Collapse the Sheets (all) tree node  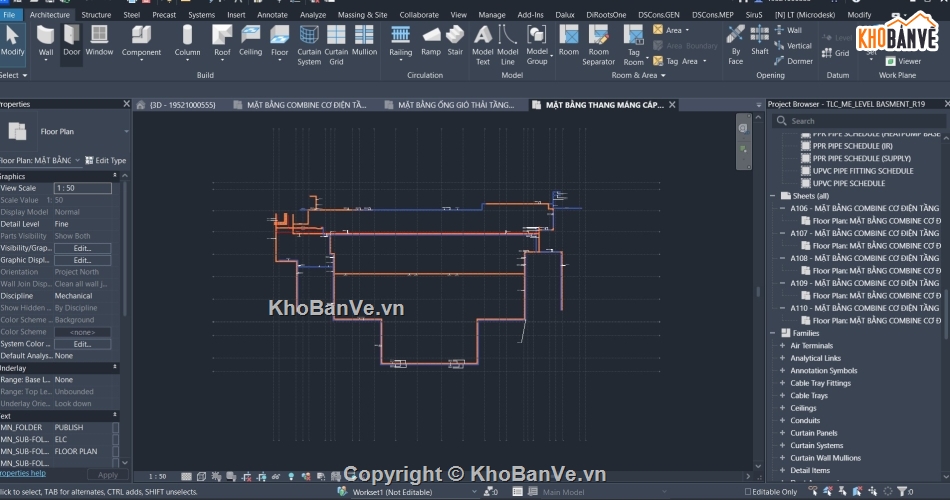772,196
